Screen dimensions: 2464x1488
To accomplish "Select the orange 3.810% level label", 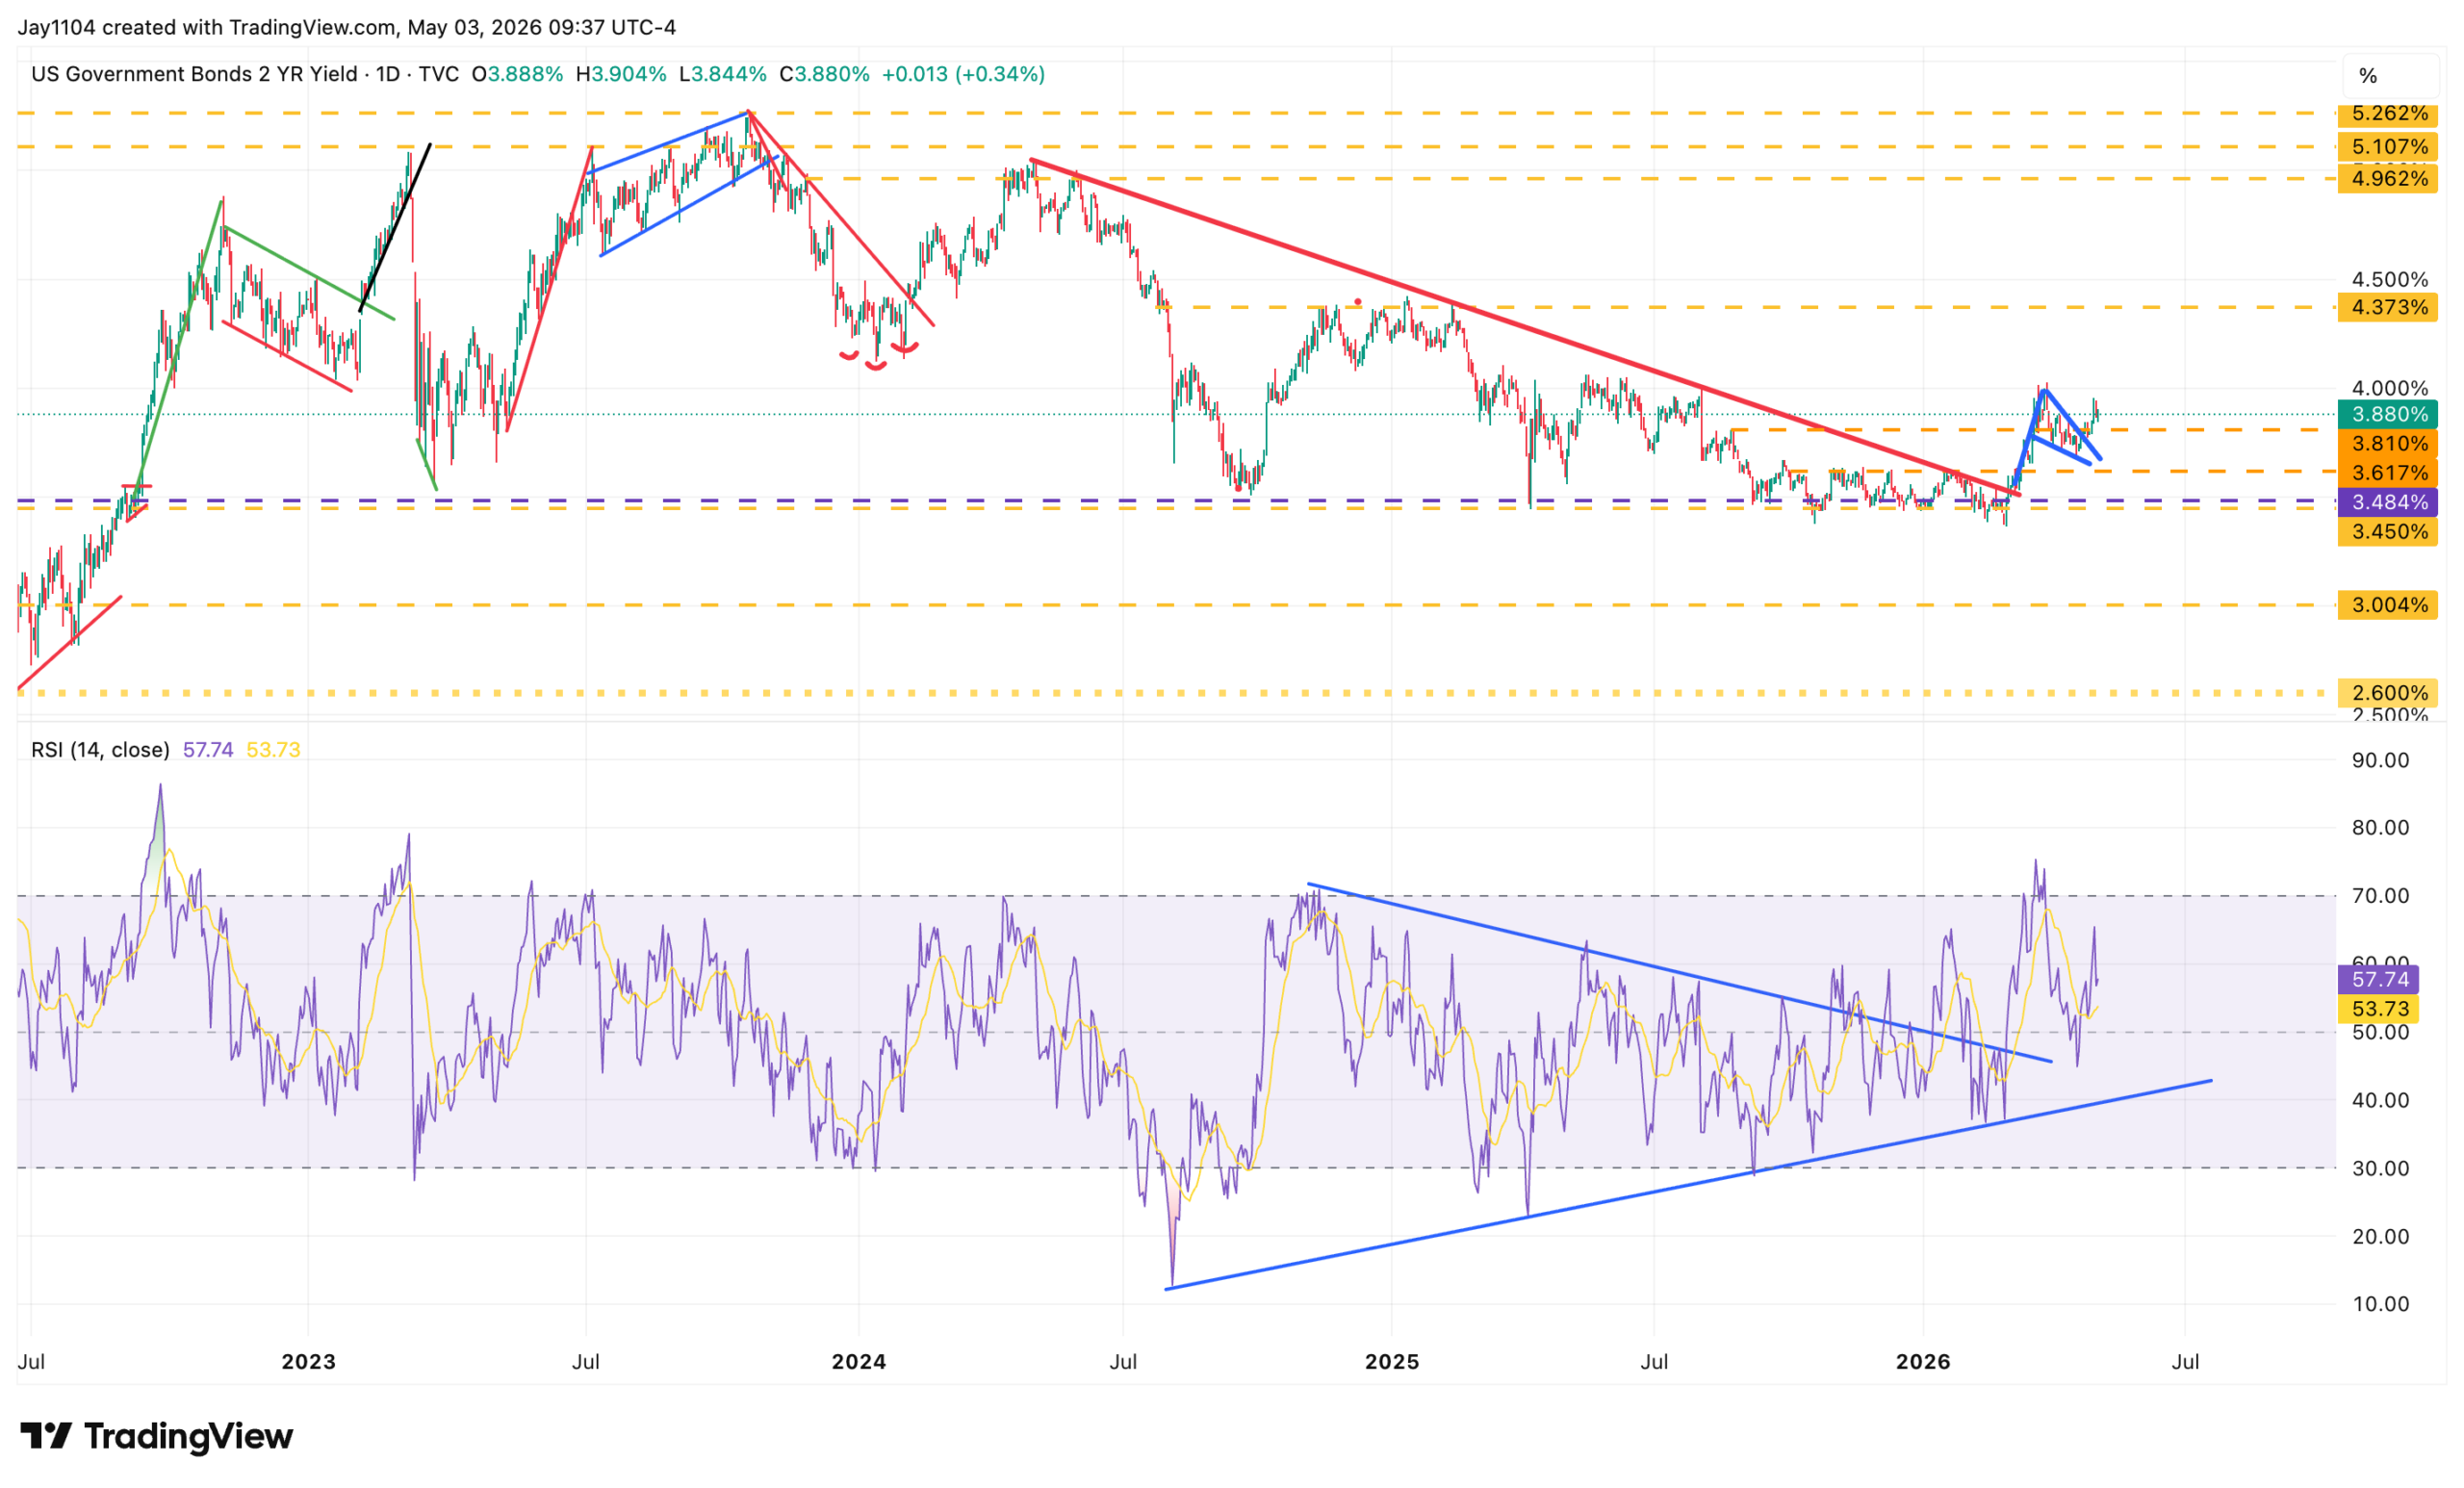I will (x=2388, y=443).
